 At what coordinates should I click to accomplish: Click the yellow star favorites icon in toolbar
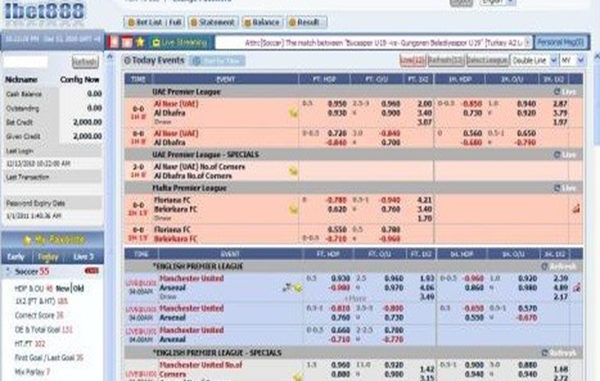(x=140, y=42)
